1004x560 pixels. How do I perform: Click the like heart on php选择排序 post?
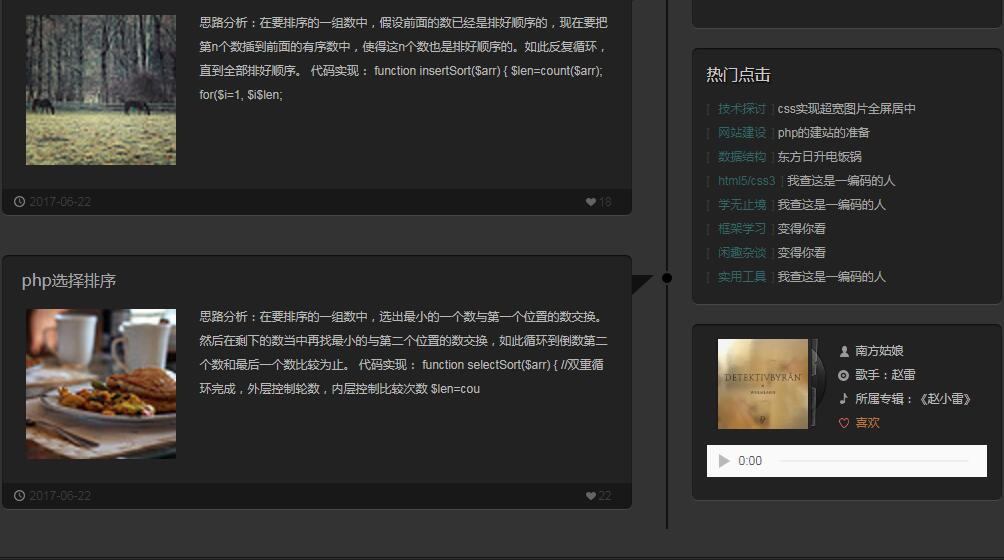click(591, 496)
